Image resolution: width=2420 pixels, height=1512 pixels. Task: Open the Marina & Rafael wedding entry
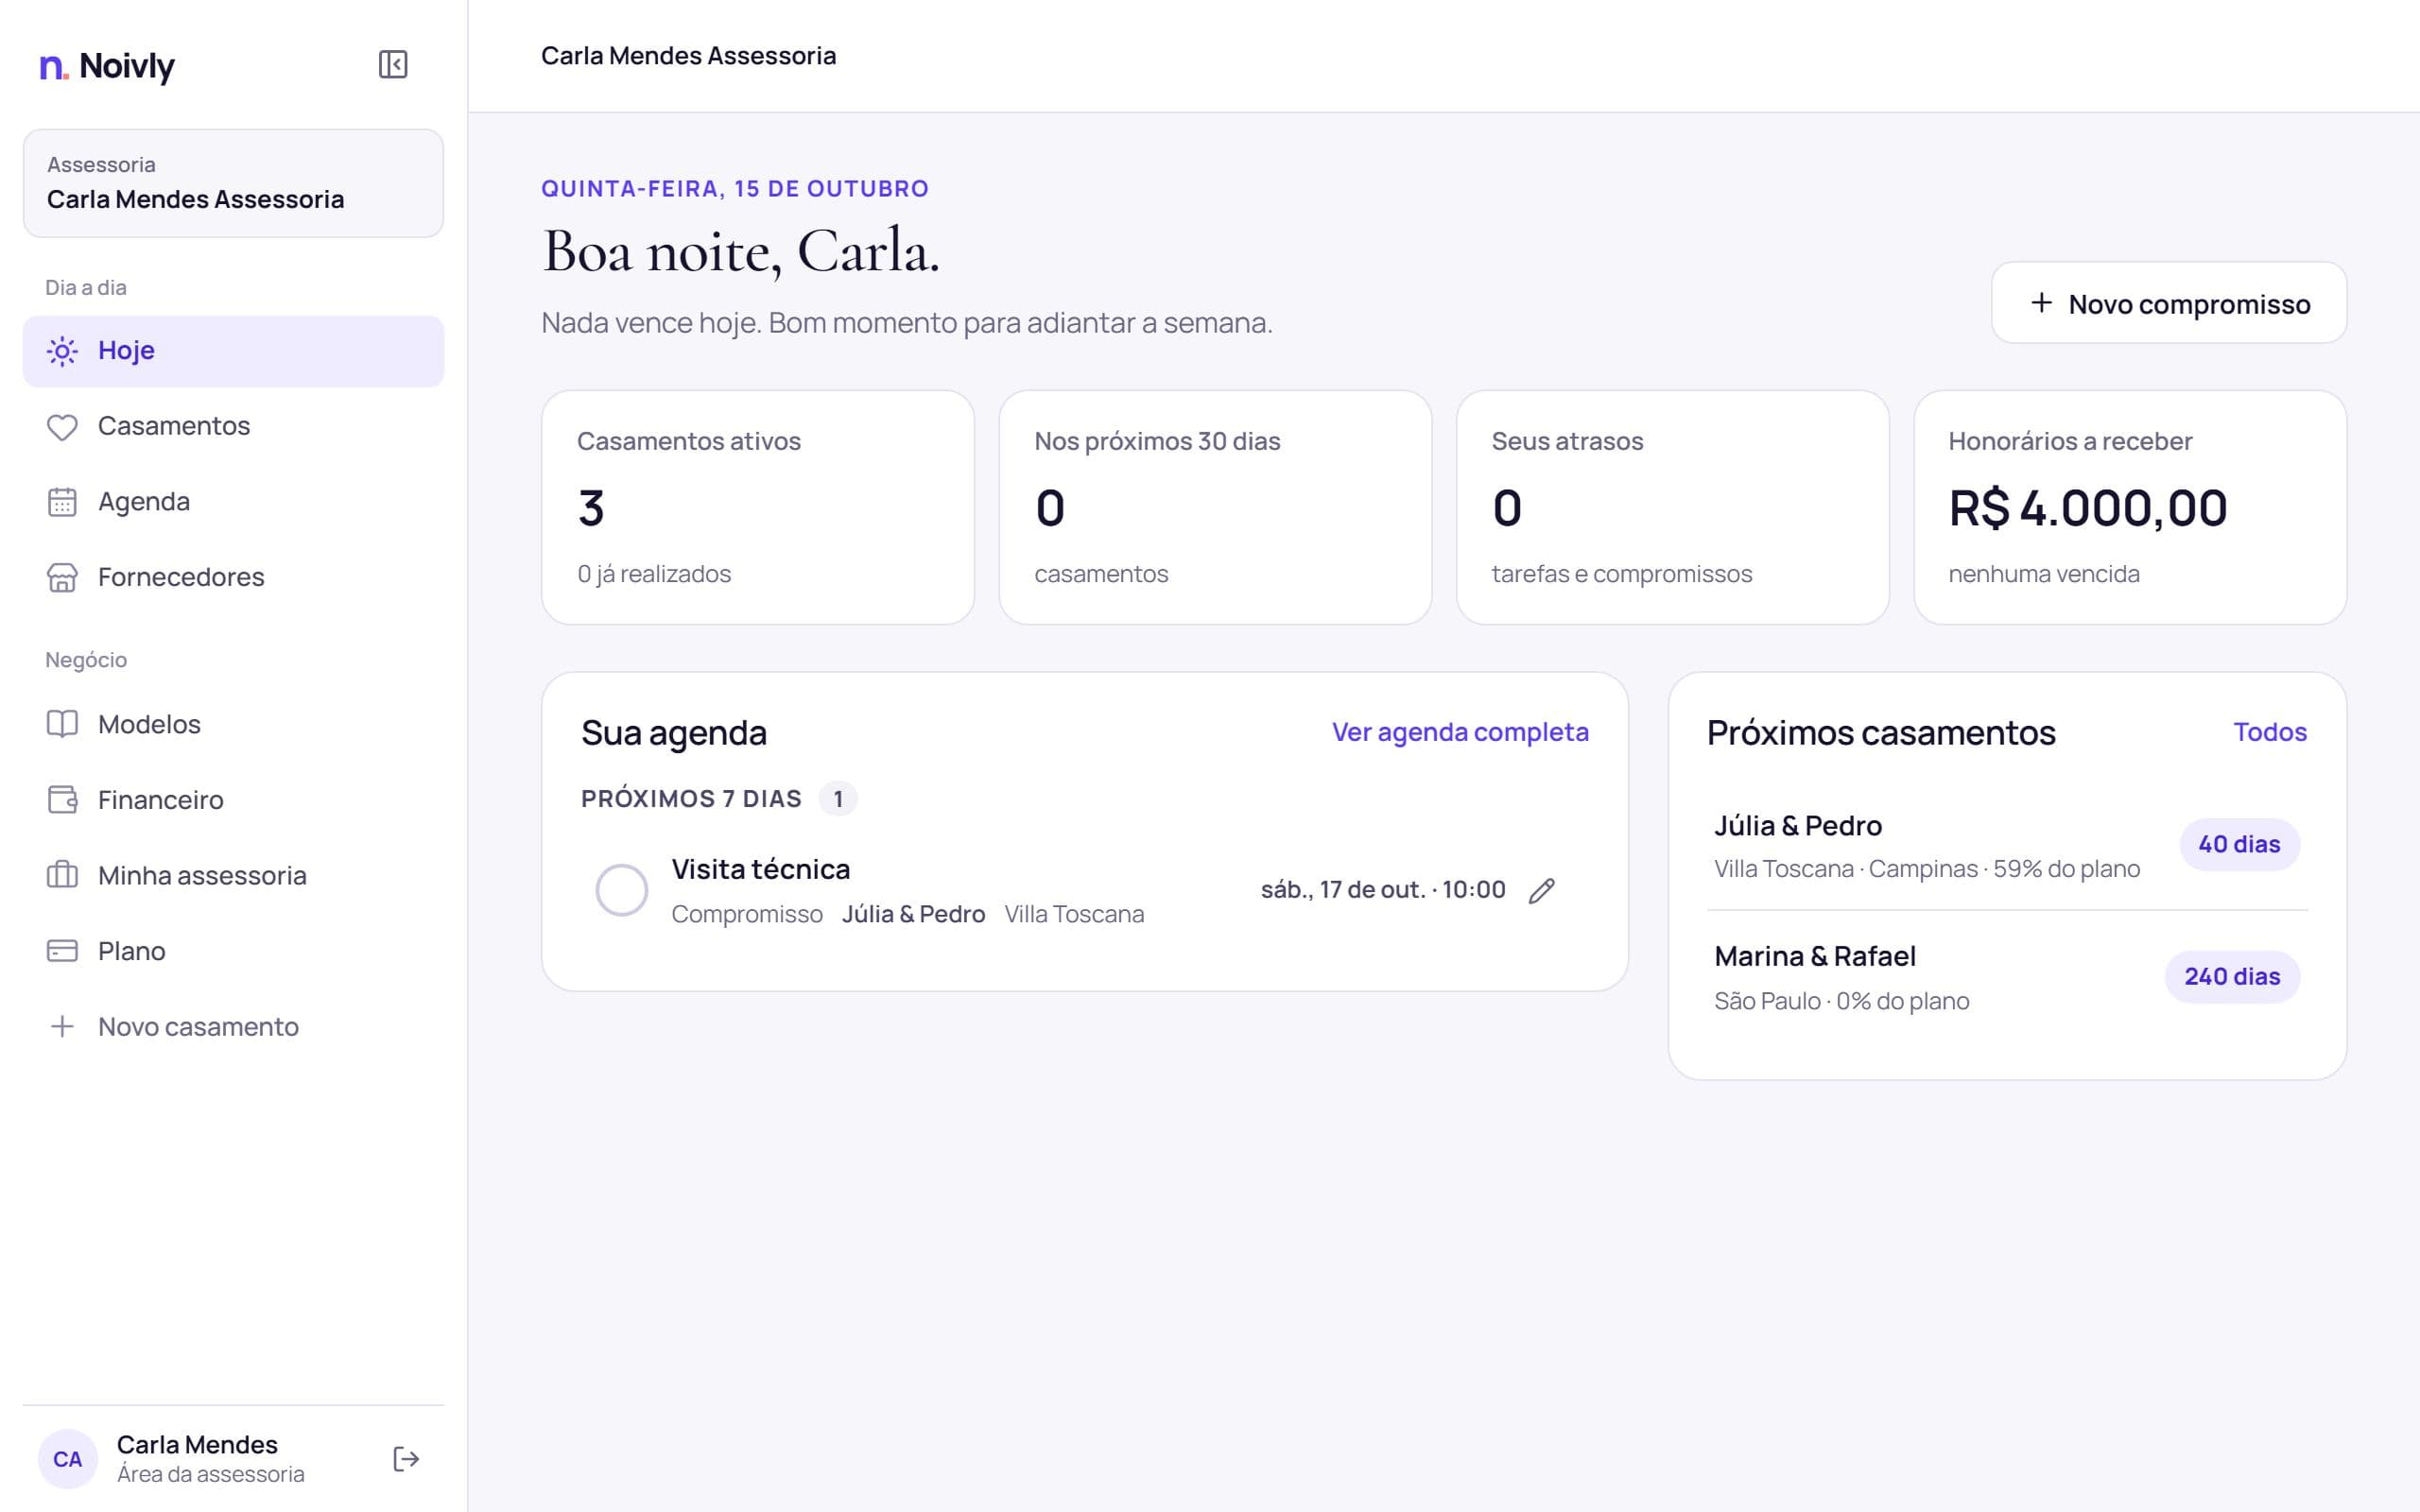(2007, 977)
